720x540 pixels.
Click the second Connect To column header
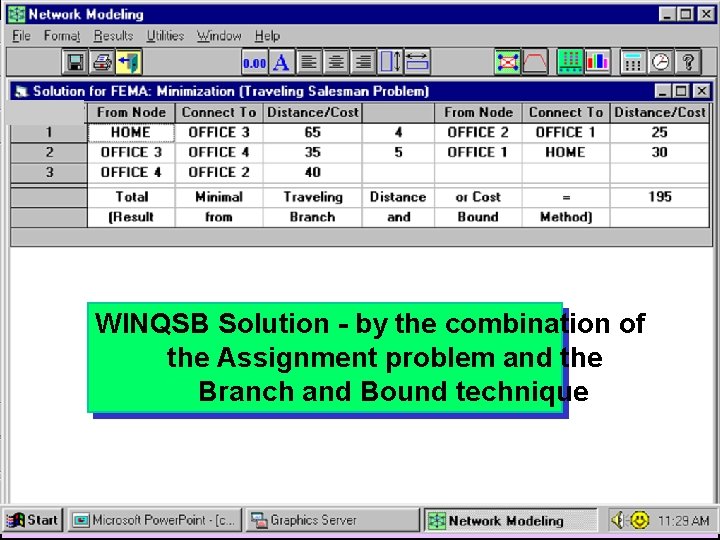566,112
